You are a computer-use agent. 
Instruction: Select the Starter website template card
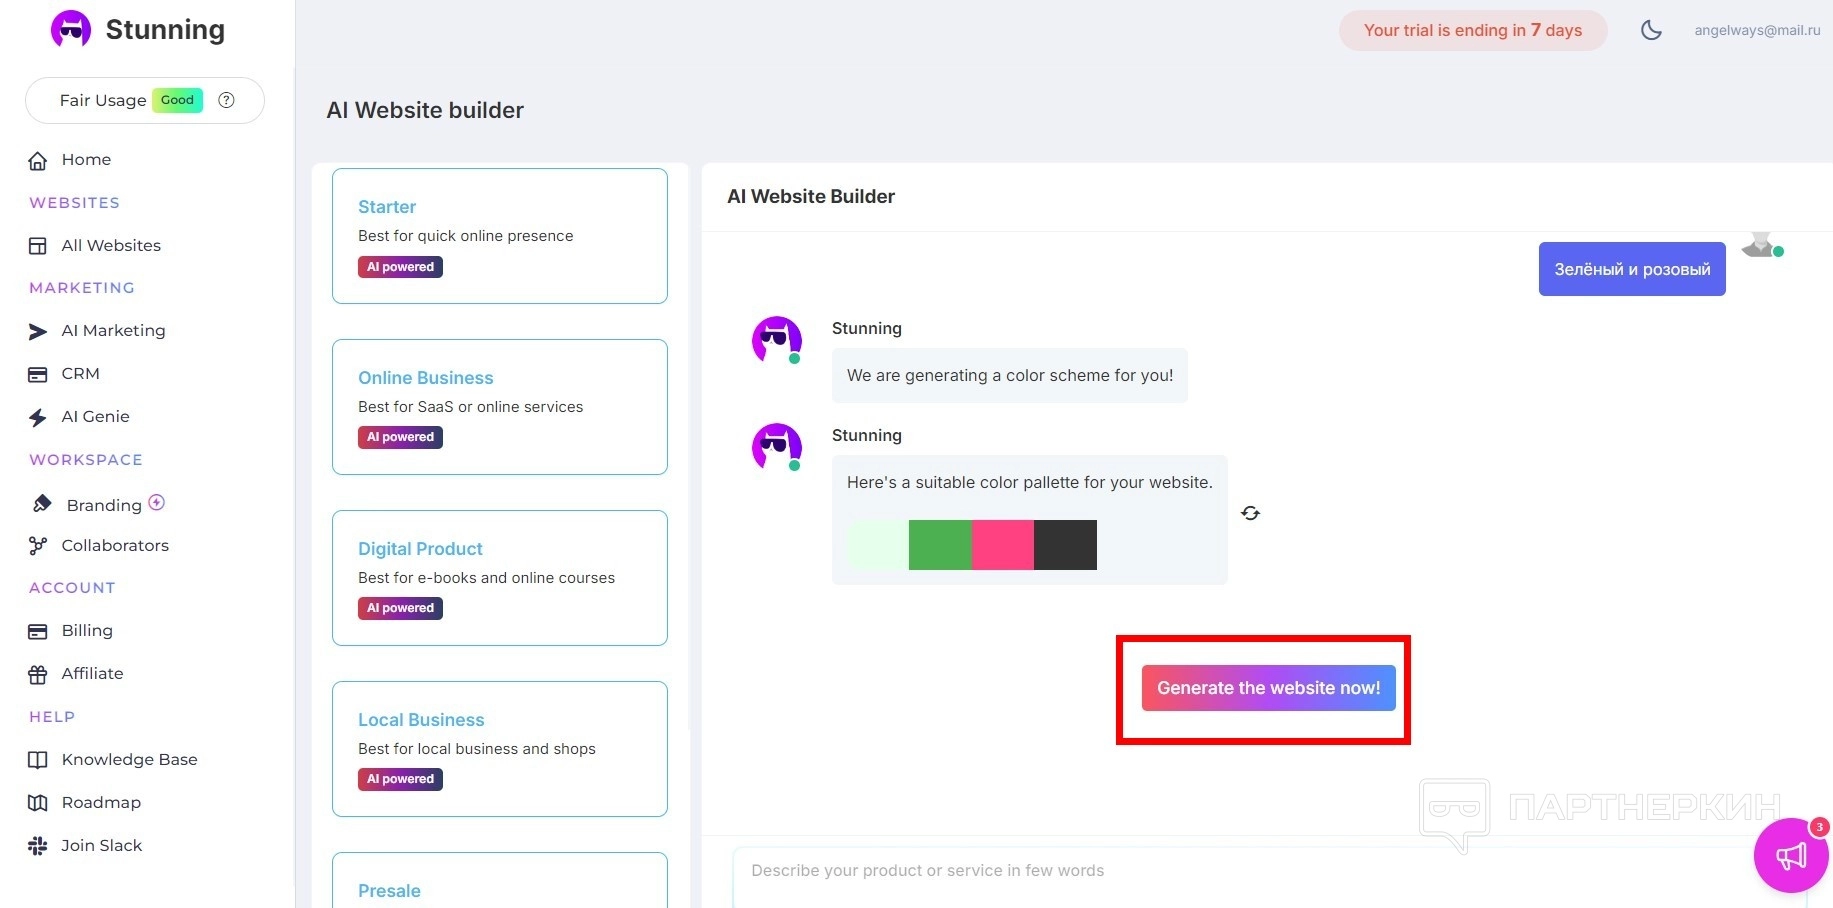coord(500,236)
